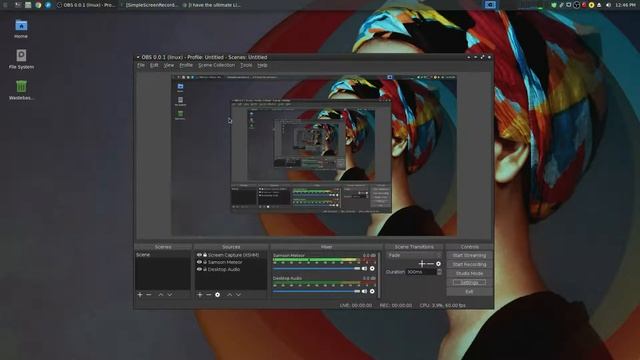This screenshot has width=640, height=360.
Task: Toggle visibility of Desktop Audio source
Action: tap(199, 269)
